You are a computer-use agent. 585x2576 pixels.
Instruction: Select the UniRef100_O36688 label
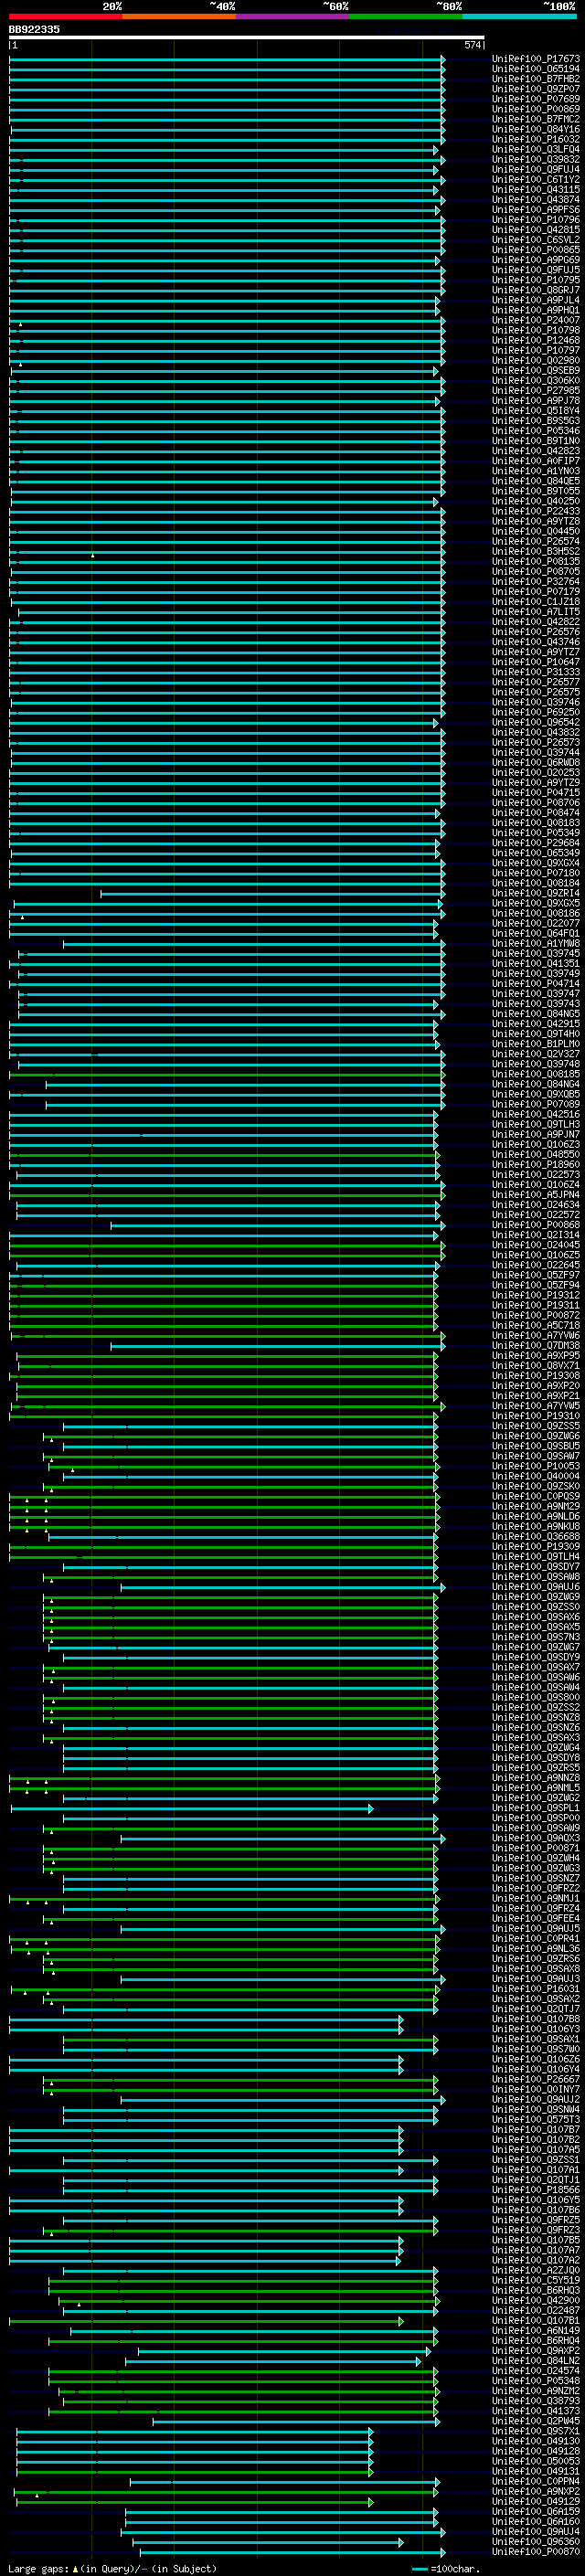point(536,1537)
